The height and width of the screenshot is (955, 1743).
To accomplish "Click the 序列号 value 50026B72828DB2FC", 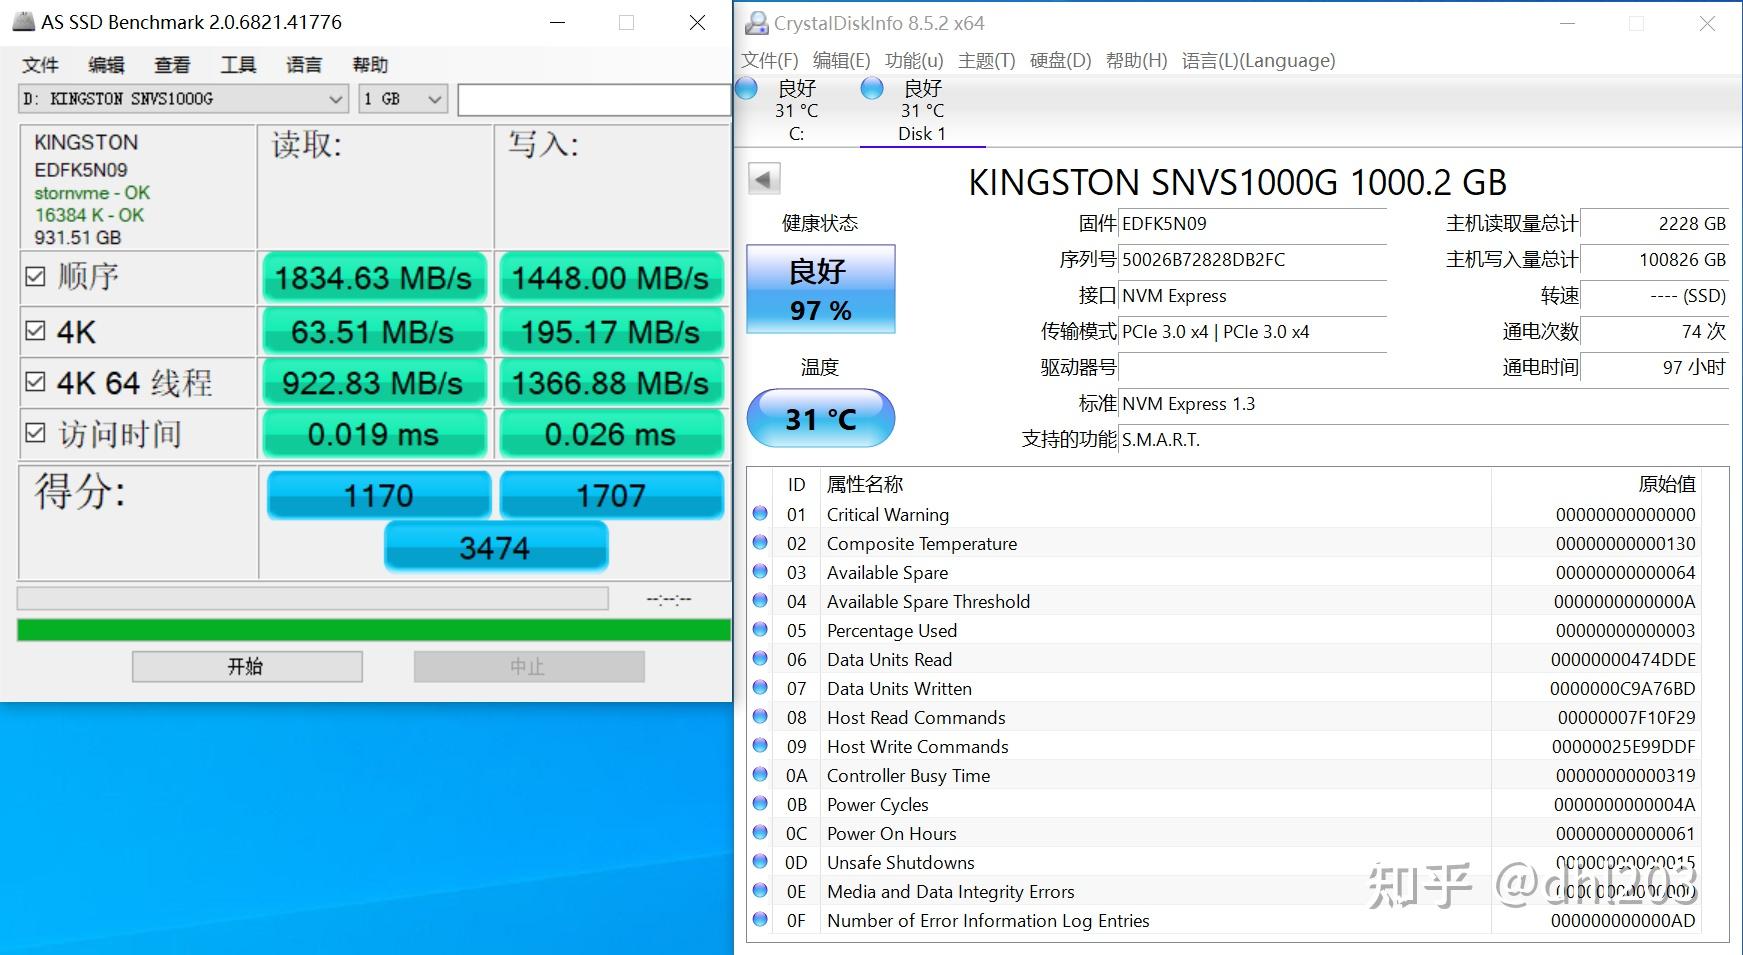I will click(x=1203, y=260).
